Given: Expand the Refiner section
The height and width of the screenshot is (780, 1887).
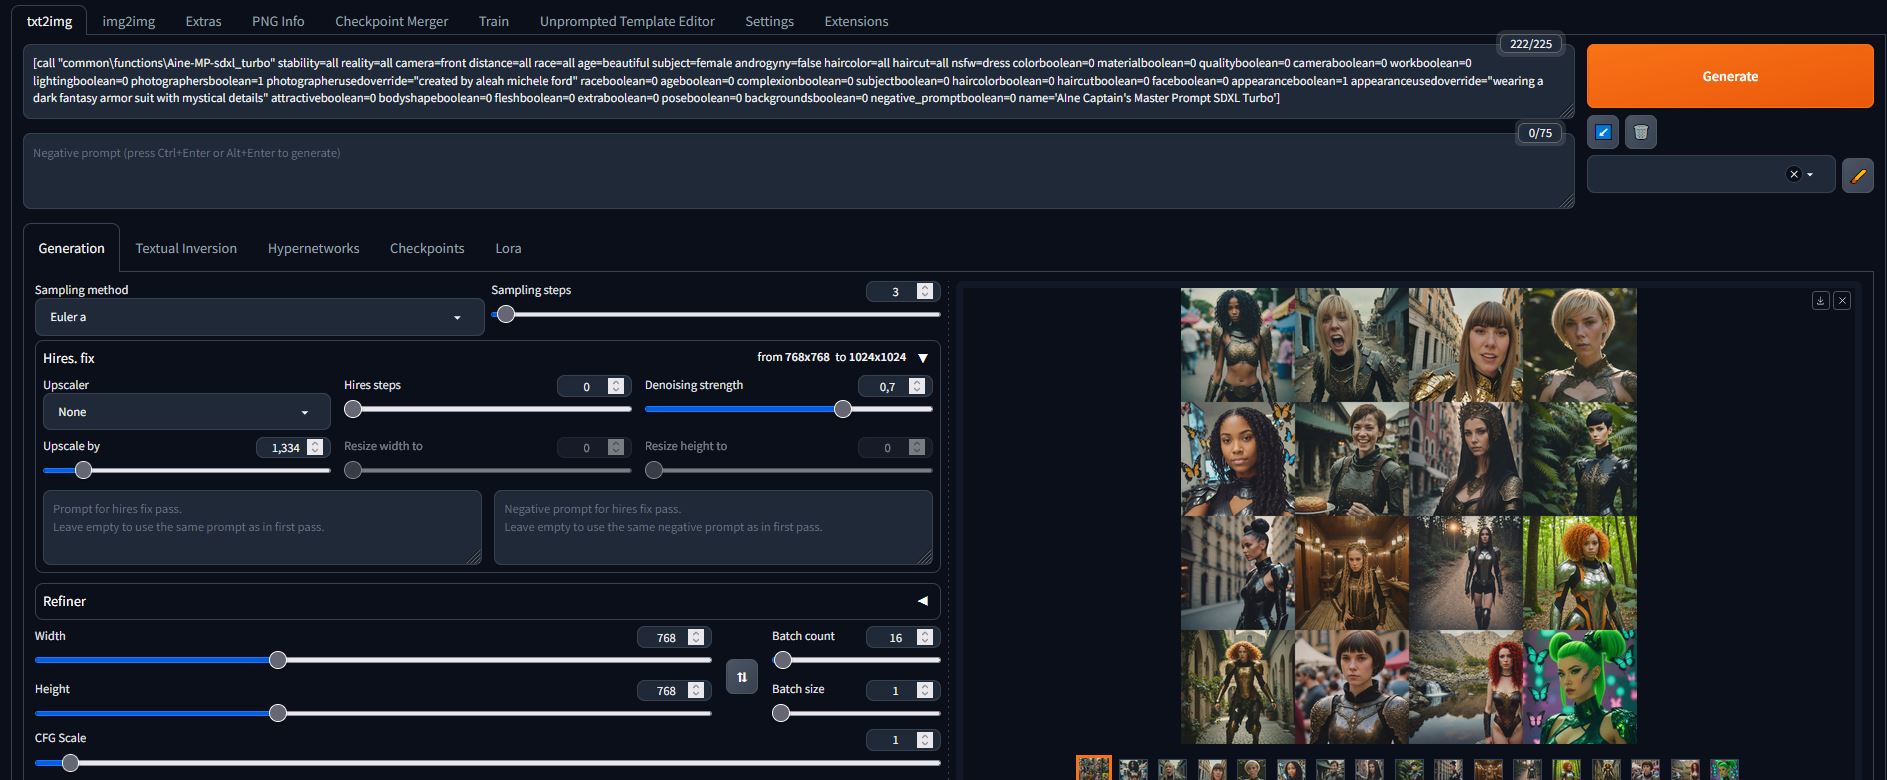Looking at the screenshot, I should 922,601.
